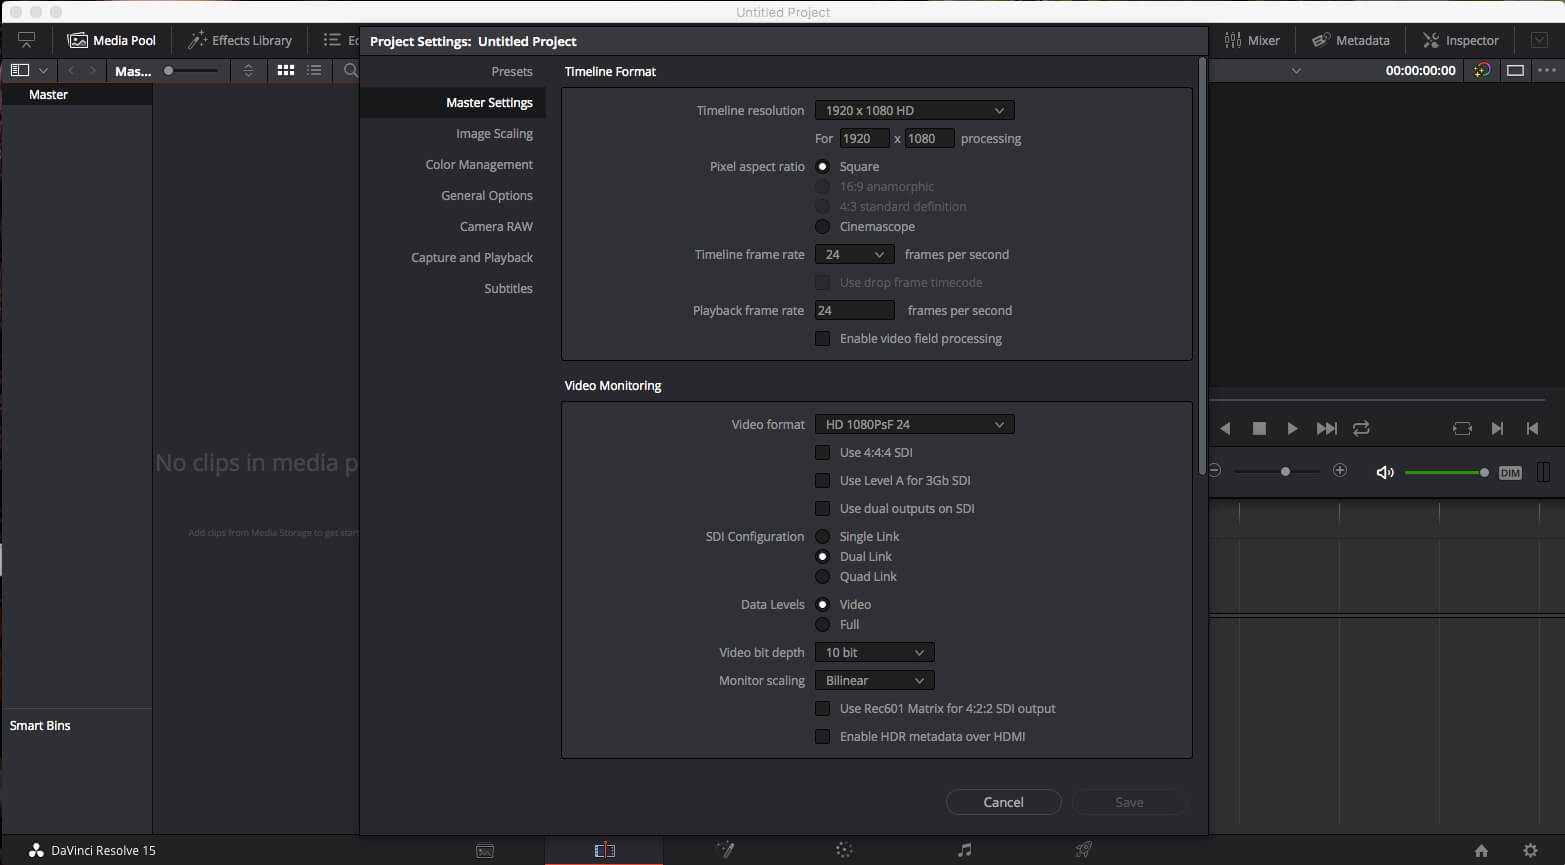Viewport: 1565px width, 865px height.
Task: Switch to the Fairlight audio page
Action: point(964,850)
